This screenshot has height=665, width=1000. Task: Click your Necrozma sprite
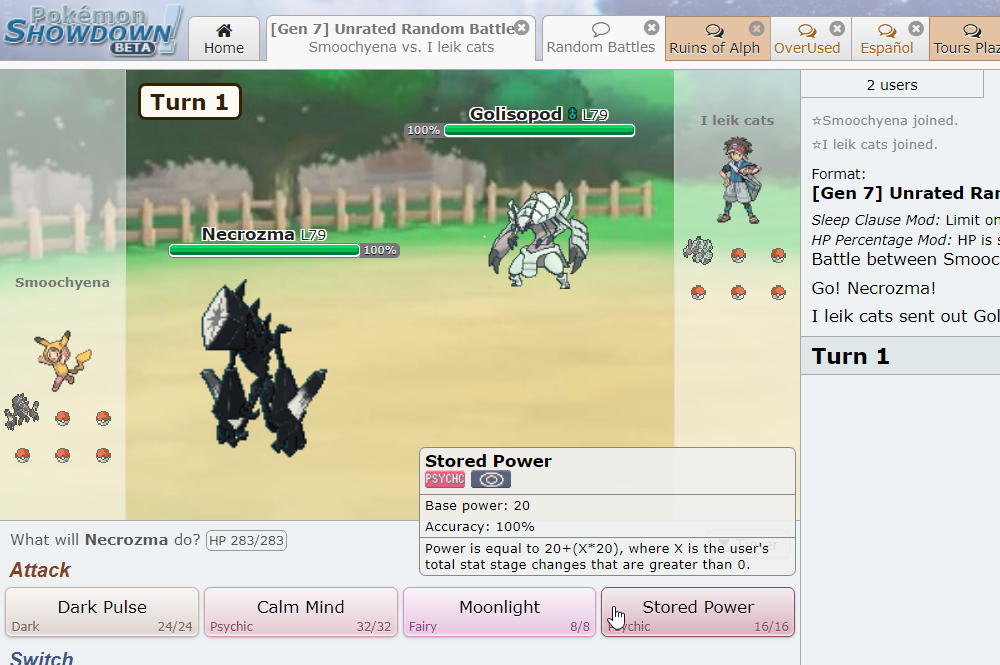coord(263,369)
